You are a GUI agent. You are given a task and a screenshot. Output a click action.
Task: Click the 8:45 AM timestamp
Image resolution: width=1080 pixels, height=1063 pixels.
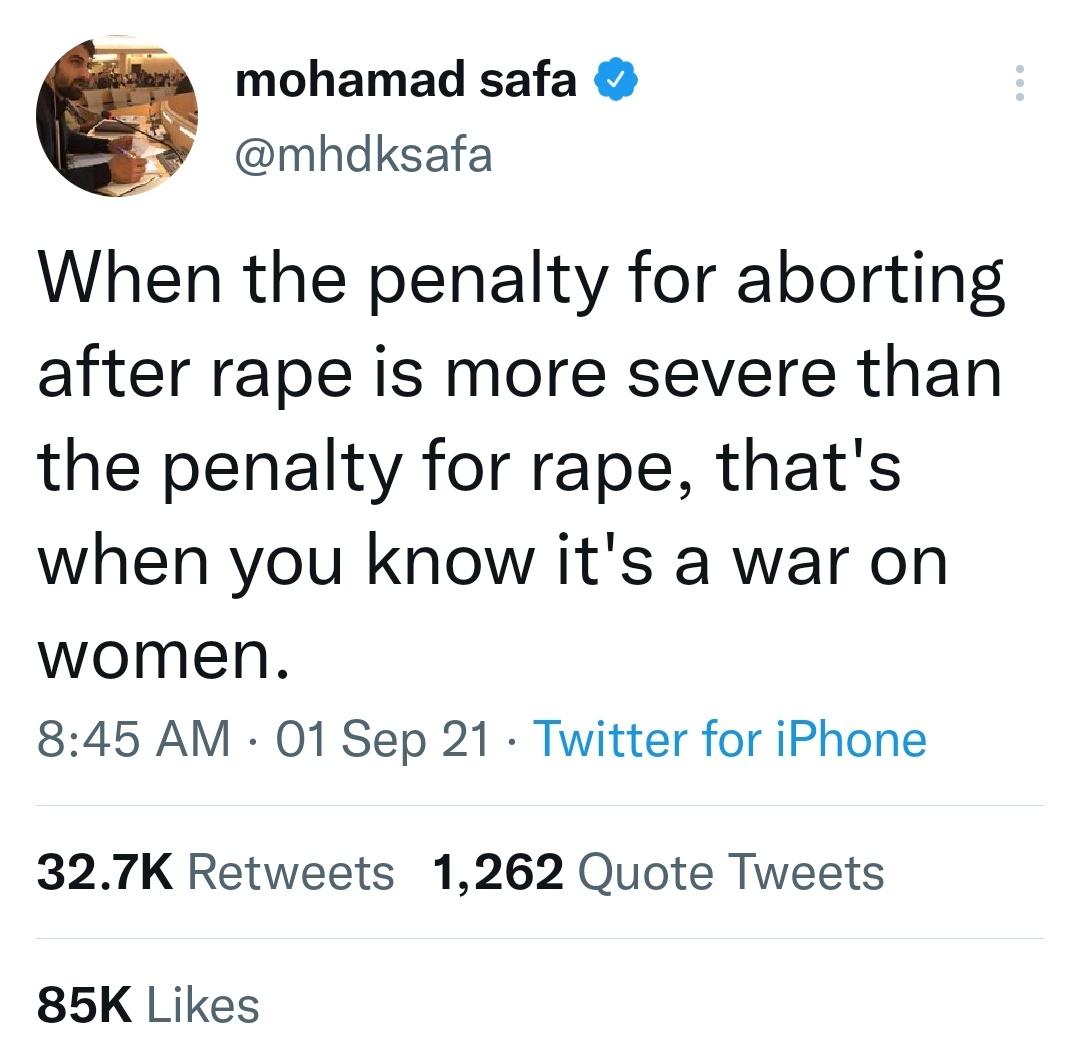coord(133,740)
